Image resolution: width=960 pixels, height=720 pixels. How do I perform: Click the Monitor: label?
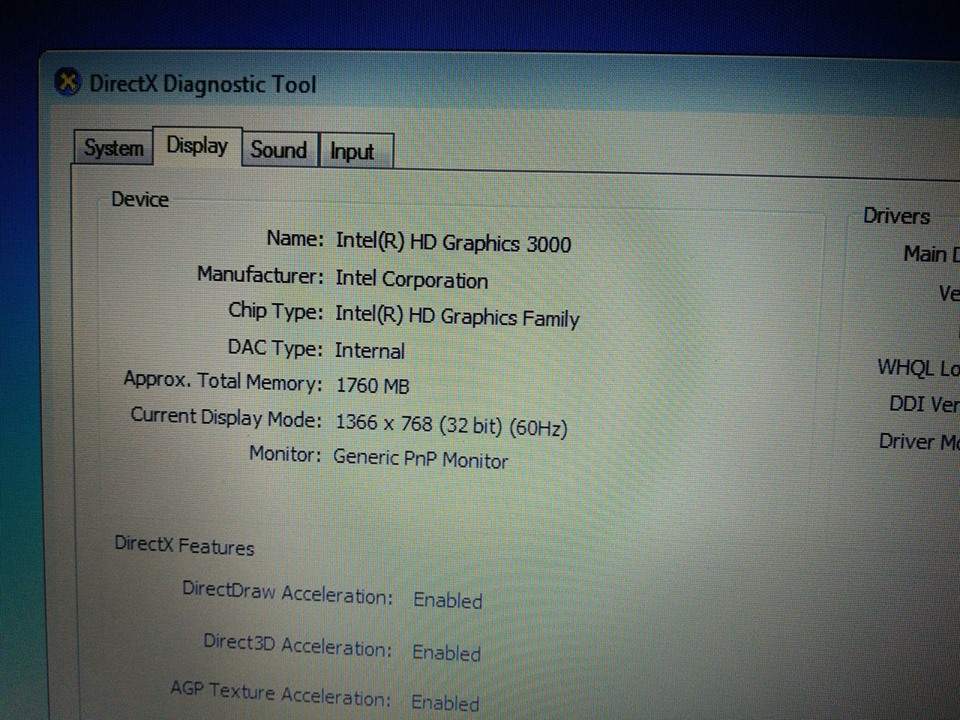285,454
